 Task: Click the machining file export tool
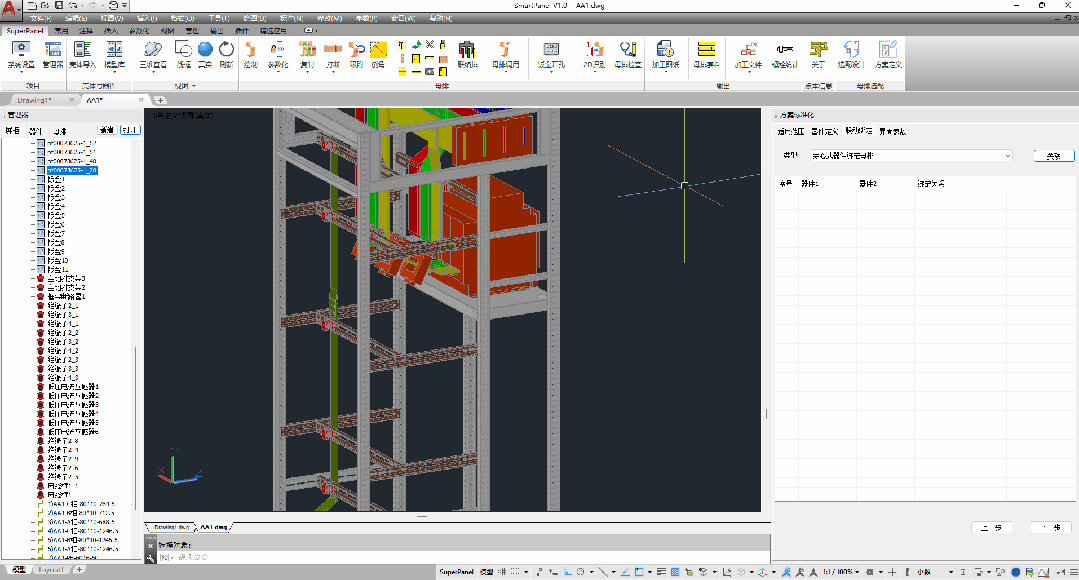point(748,54)
